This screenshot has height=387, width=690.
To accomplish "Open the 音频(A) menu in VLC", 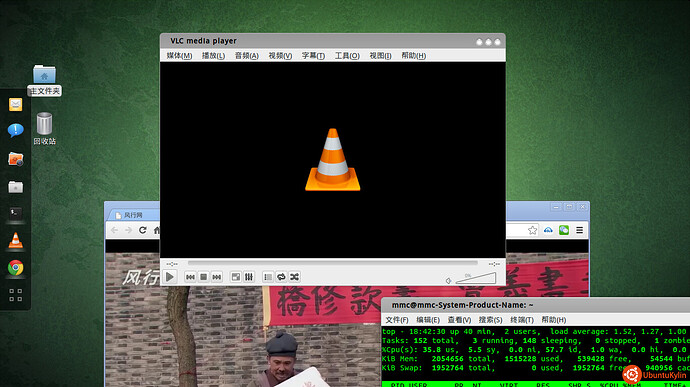I will coord(246,55).
